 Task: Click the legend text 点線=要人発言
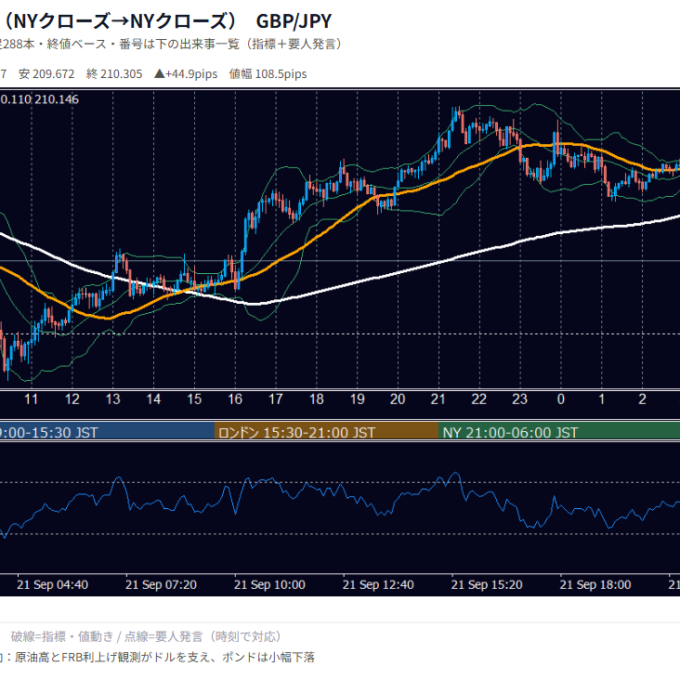[163, 637]
